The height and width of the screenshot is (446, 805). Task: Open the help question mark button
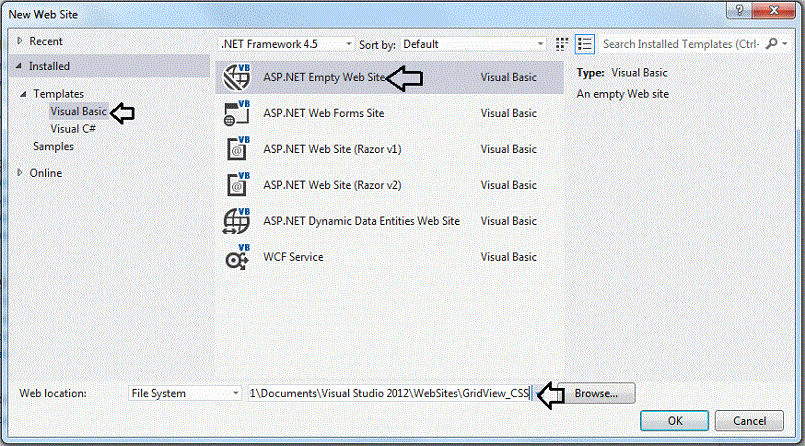[x=739, y=10]
